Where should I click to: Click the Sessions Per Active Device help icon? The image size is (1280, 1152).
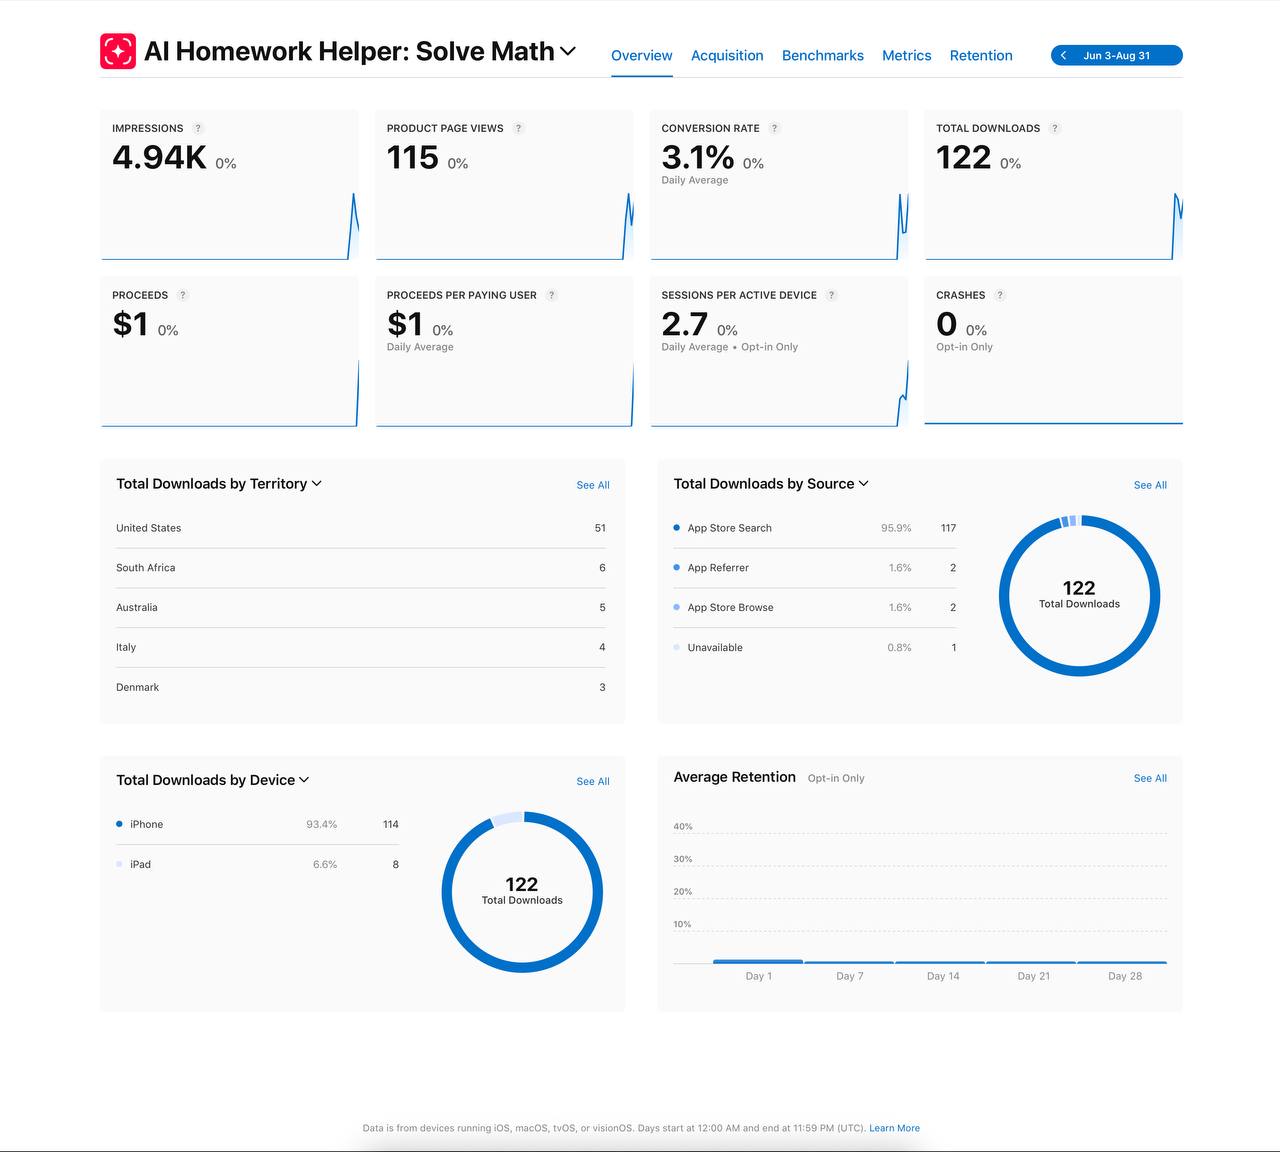pyautogui.click(x=832, y=295)
